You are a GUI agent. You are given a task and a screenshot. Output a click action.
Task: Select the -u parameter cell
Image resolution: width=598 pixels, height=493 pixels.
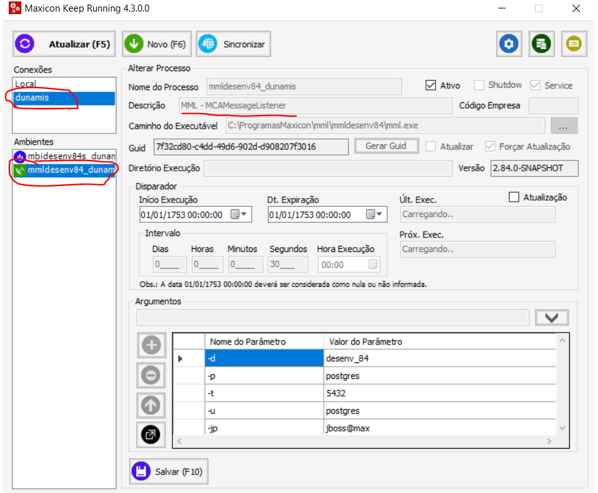(264, 411)
